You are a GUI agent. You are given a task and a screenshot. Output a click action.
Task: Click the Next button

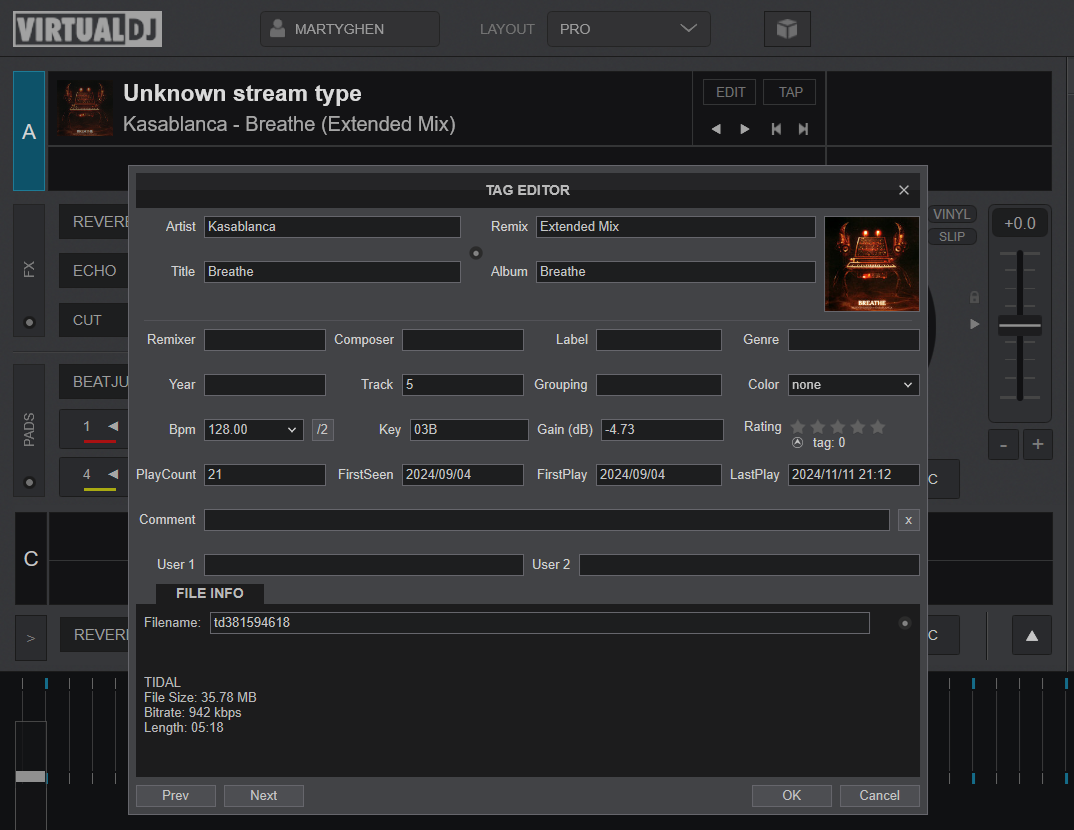click(263, 796)
